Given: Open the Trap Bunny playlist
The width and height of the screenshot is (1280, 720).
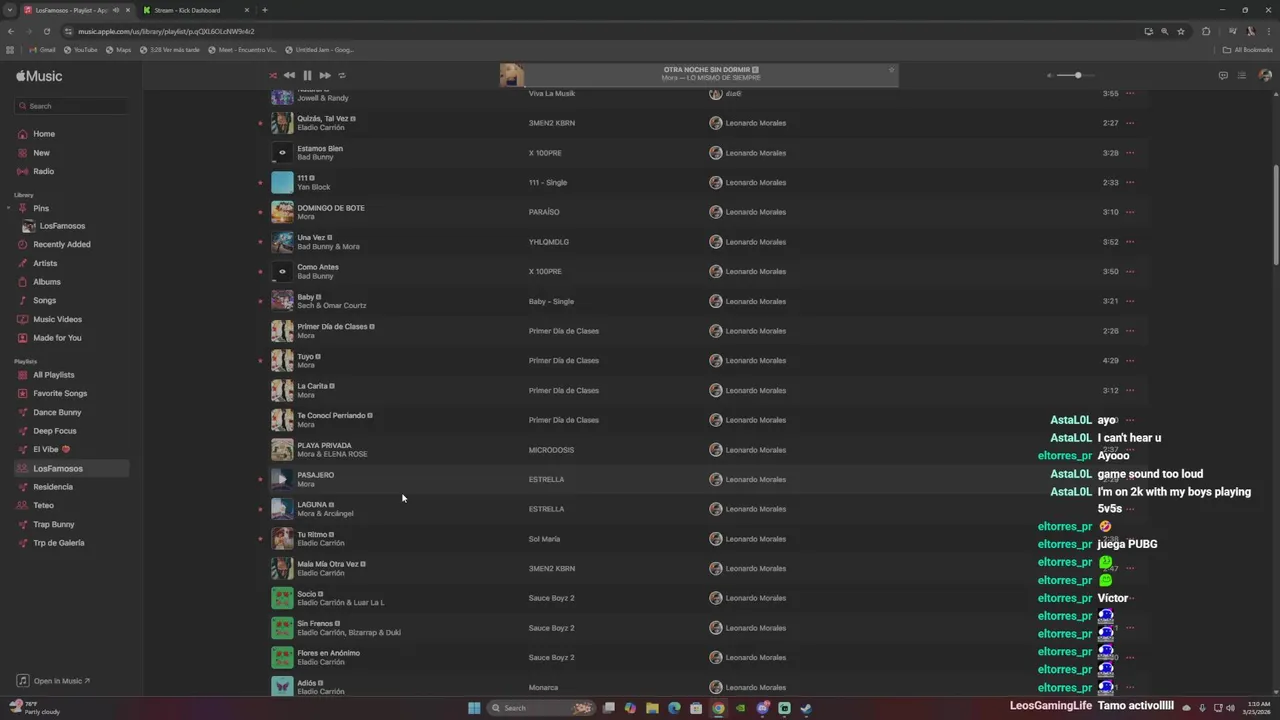Looking at the screenshot, I should click(x=54, y=524).
